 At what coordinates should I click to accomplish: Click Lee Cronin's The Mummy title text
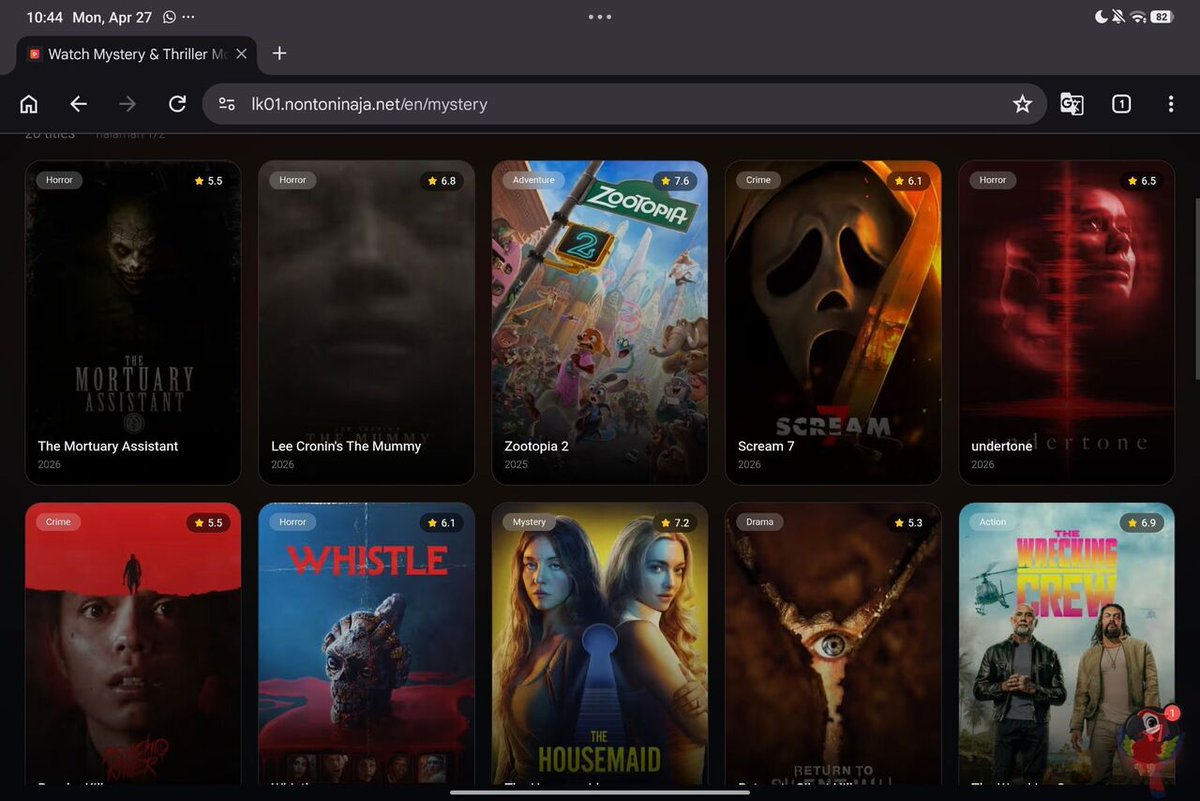[x=346, y=446]
